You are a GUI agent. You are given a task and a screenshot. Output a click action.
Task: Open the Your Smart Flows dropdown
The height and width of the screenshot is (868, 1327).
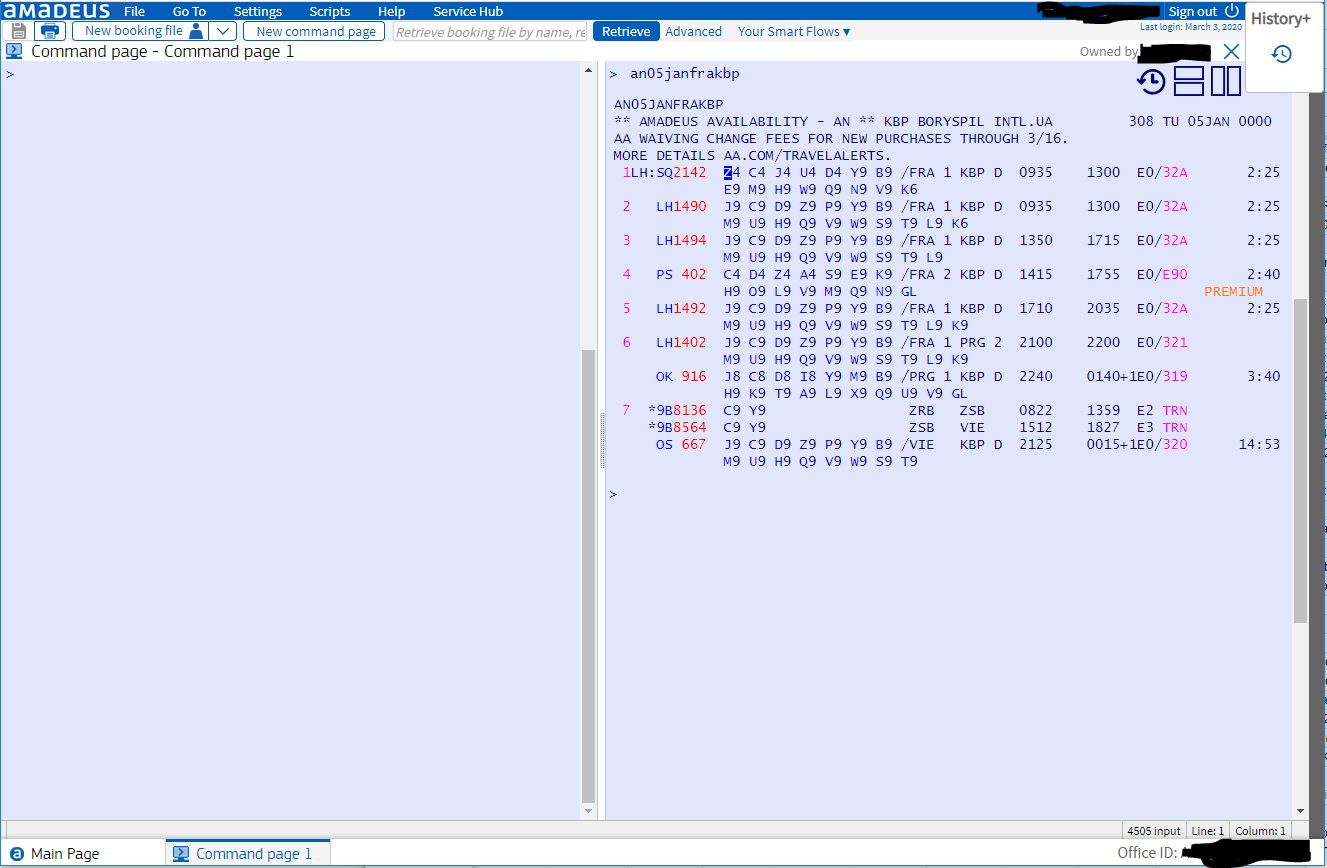794,31
